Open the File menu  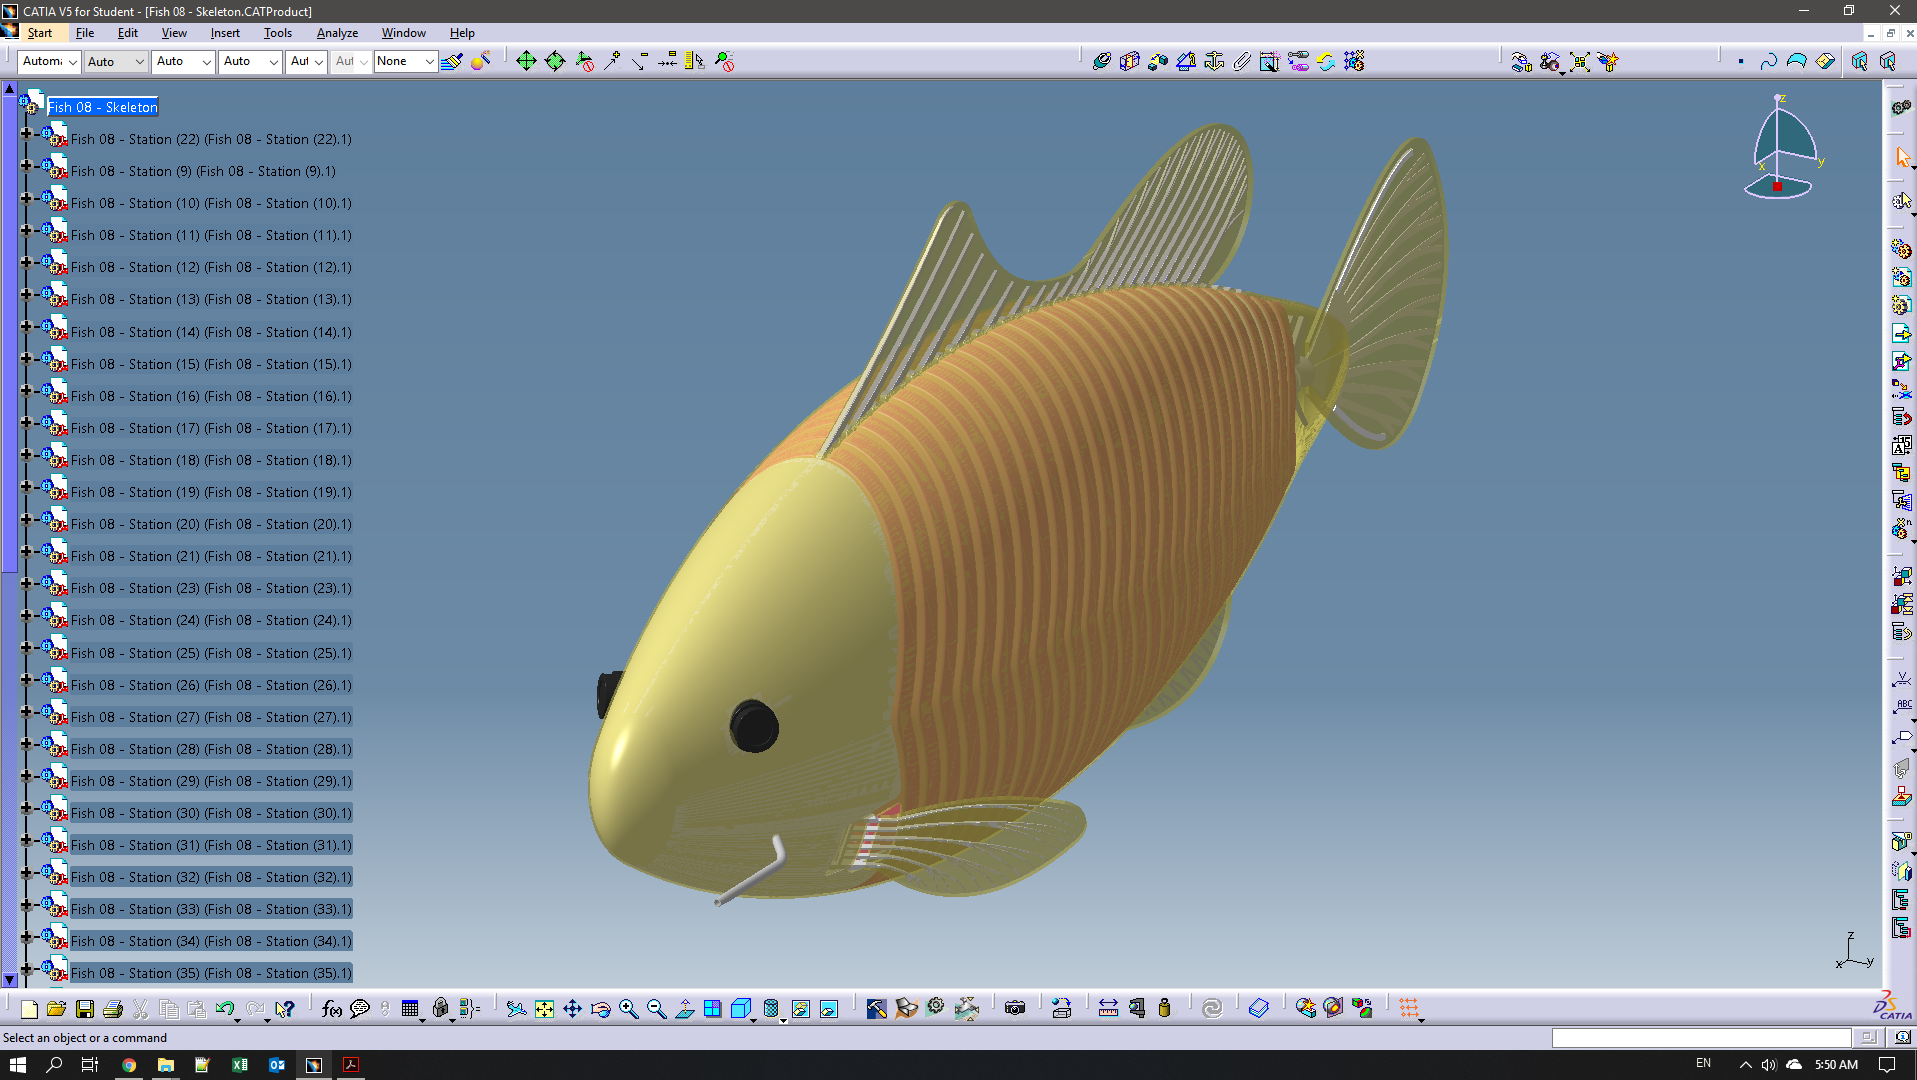tap(85, 33)
